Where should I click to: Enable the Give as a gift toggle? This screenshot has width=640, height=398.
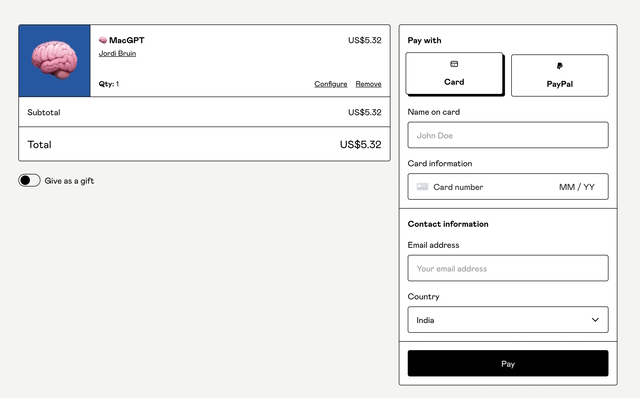[x=29, y=180]
